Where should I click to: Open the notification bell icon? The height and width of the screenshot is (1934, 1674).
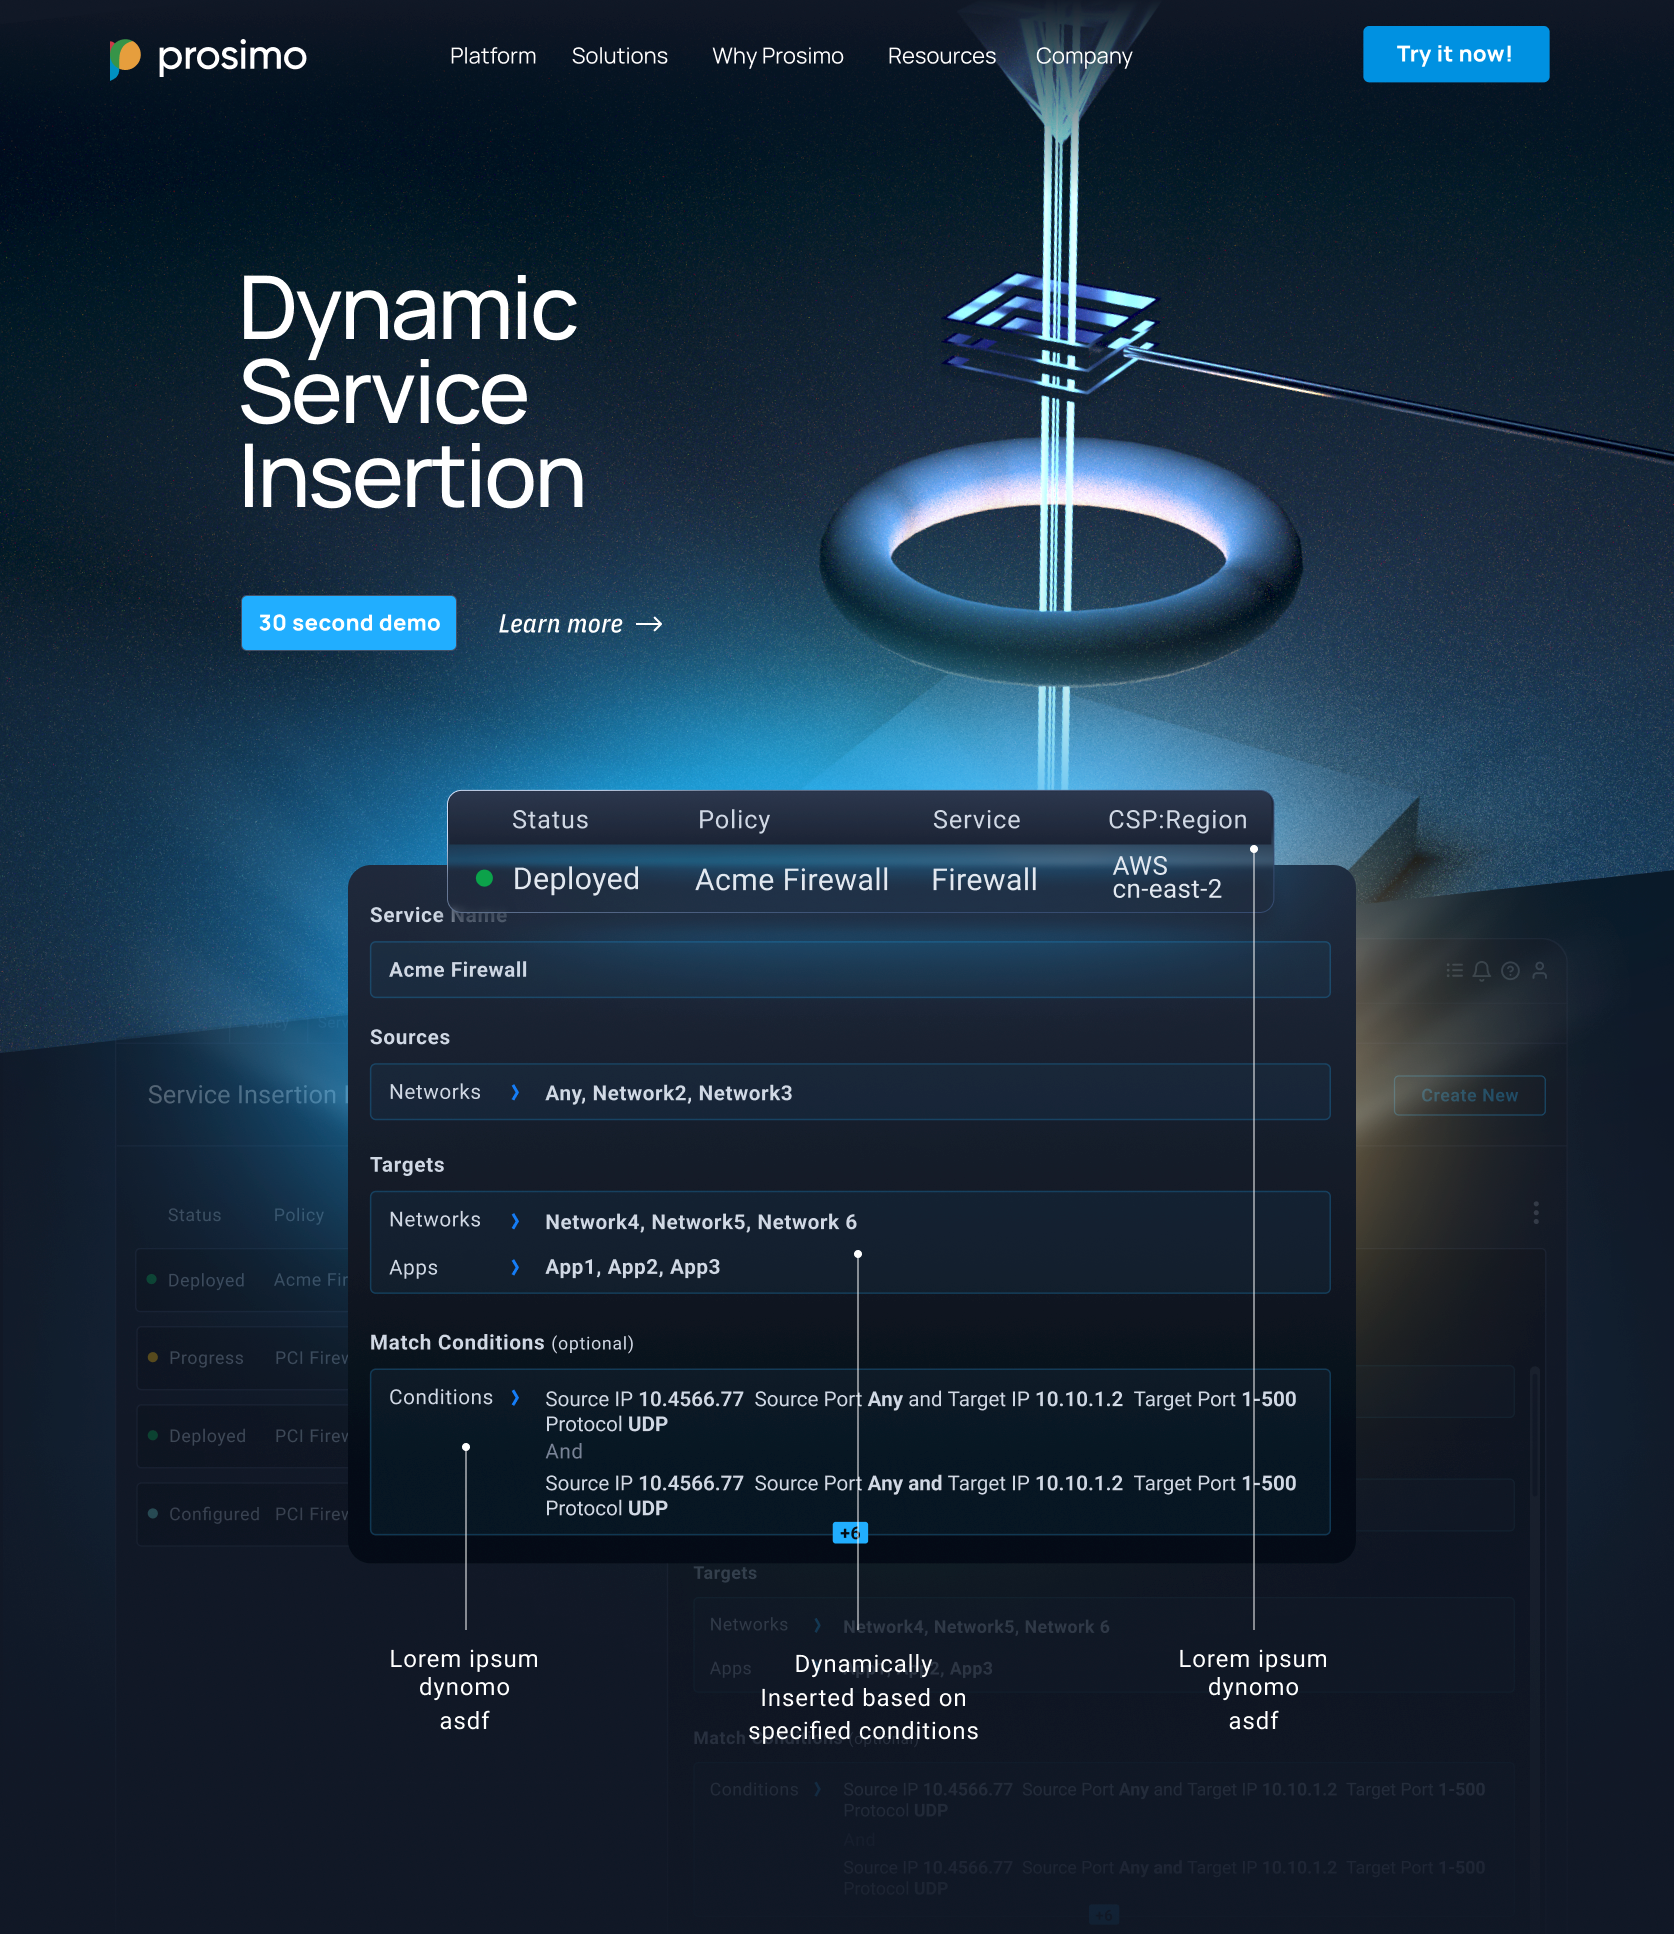[1481, 970]
